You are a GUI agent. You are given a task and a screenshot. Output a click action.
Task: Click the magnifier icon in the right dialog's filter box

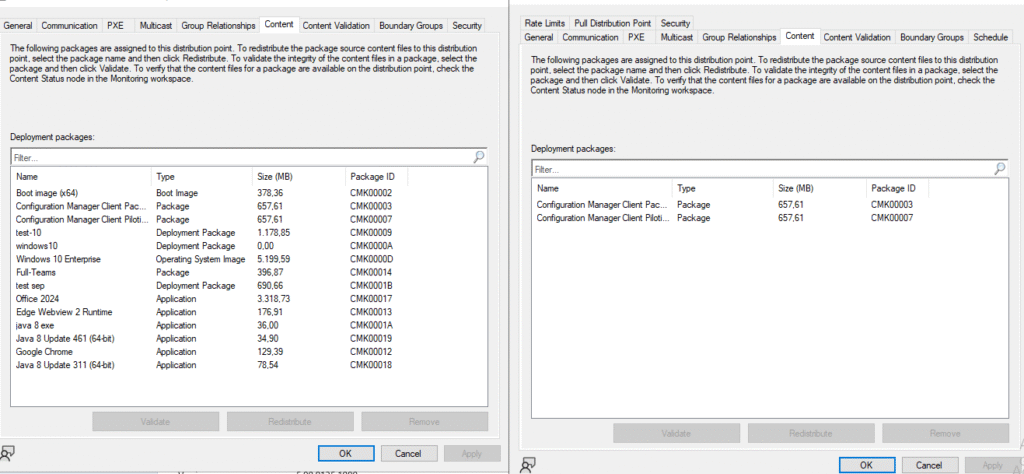tap(999, 169)
